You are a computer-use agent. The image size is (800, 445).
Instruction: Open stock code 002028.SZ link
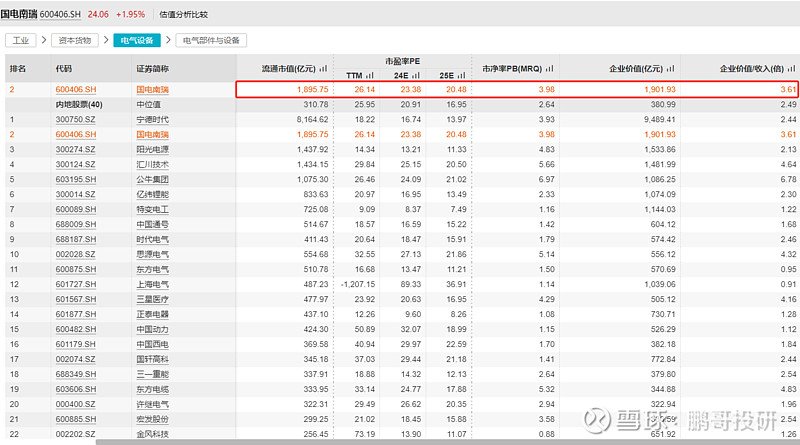pos(76,254)
